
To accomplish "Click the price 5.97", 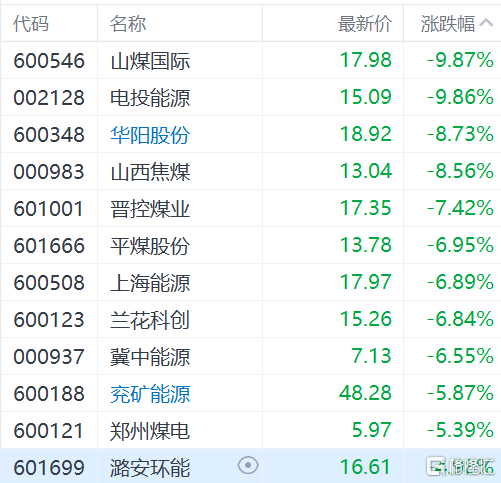I will point(371,430).
